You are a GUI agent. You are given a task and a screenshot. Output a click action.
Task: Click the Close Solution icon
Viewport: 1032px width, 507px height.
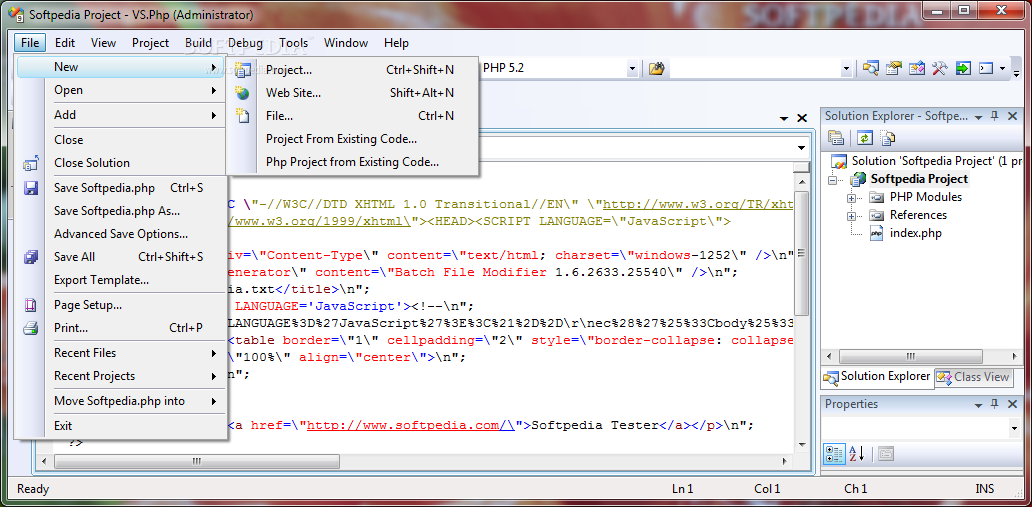tap(30, 163)
